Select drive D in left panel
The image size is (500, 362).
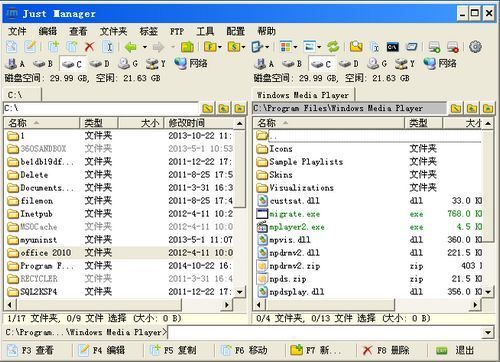(x=99, y=63)
